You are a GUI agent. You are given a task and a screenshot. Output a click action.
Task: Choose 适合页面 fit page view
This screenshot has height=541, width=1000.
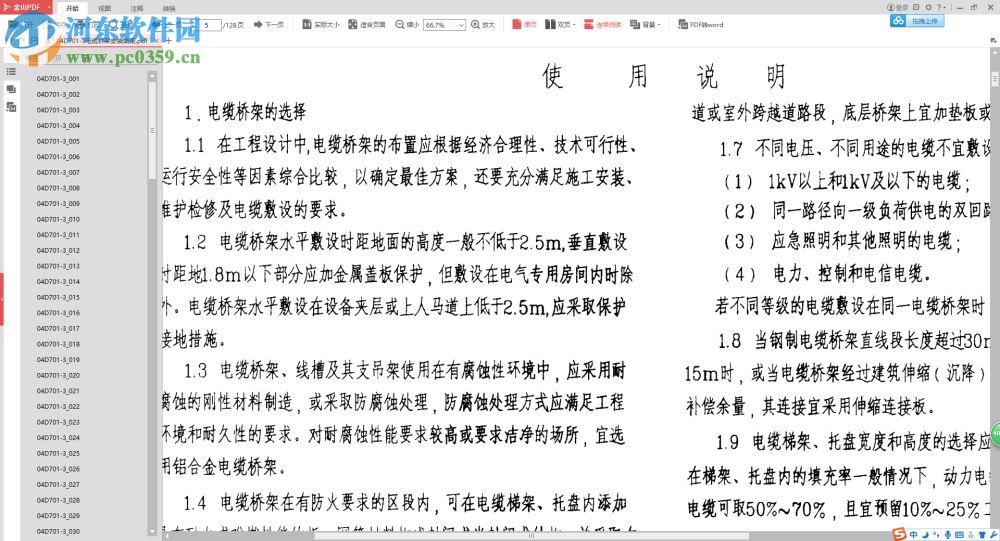(367, 24)
